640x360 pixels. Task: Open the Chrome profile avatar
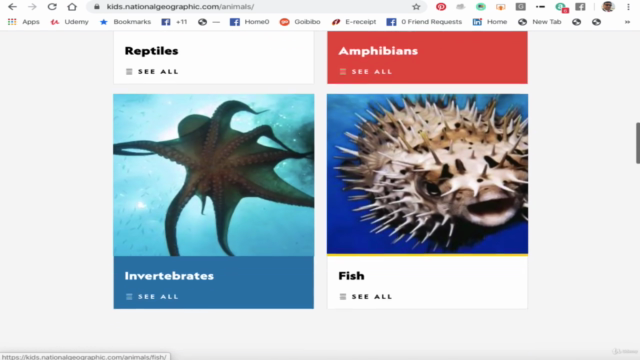[x=608, y=7]
